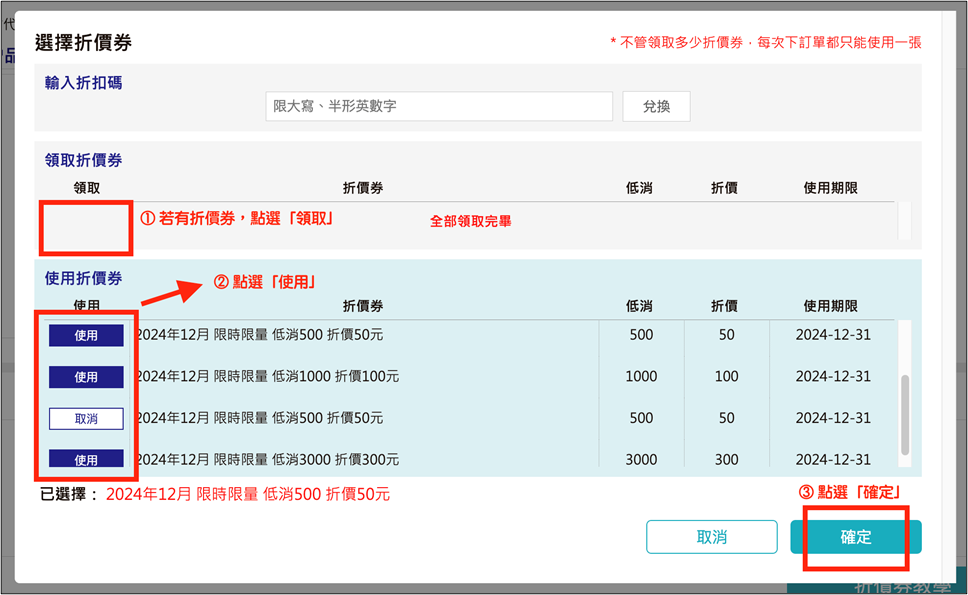This screenshot has height=595, width=968.
Task: Use the 低消3000 折價300元 coupon
Action: [x=86, y=459]
